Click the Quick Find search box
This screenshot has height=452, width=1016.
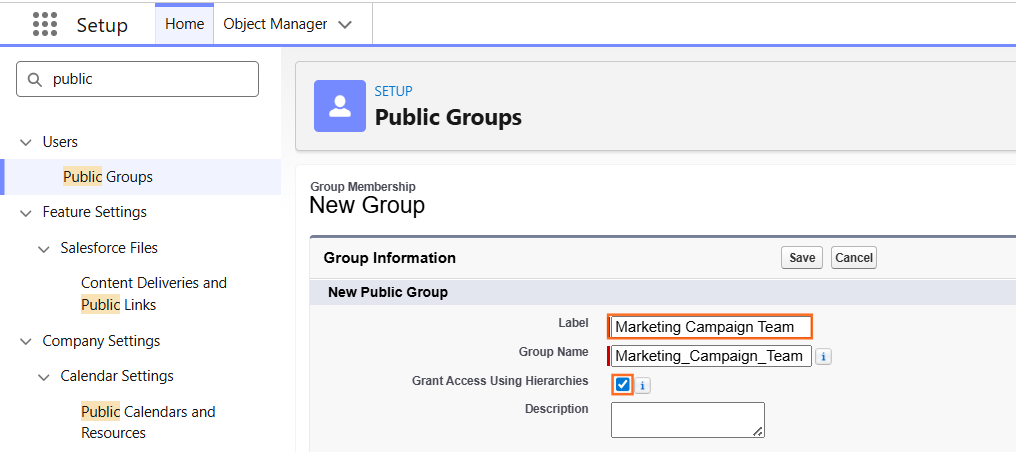coord(137,79)
